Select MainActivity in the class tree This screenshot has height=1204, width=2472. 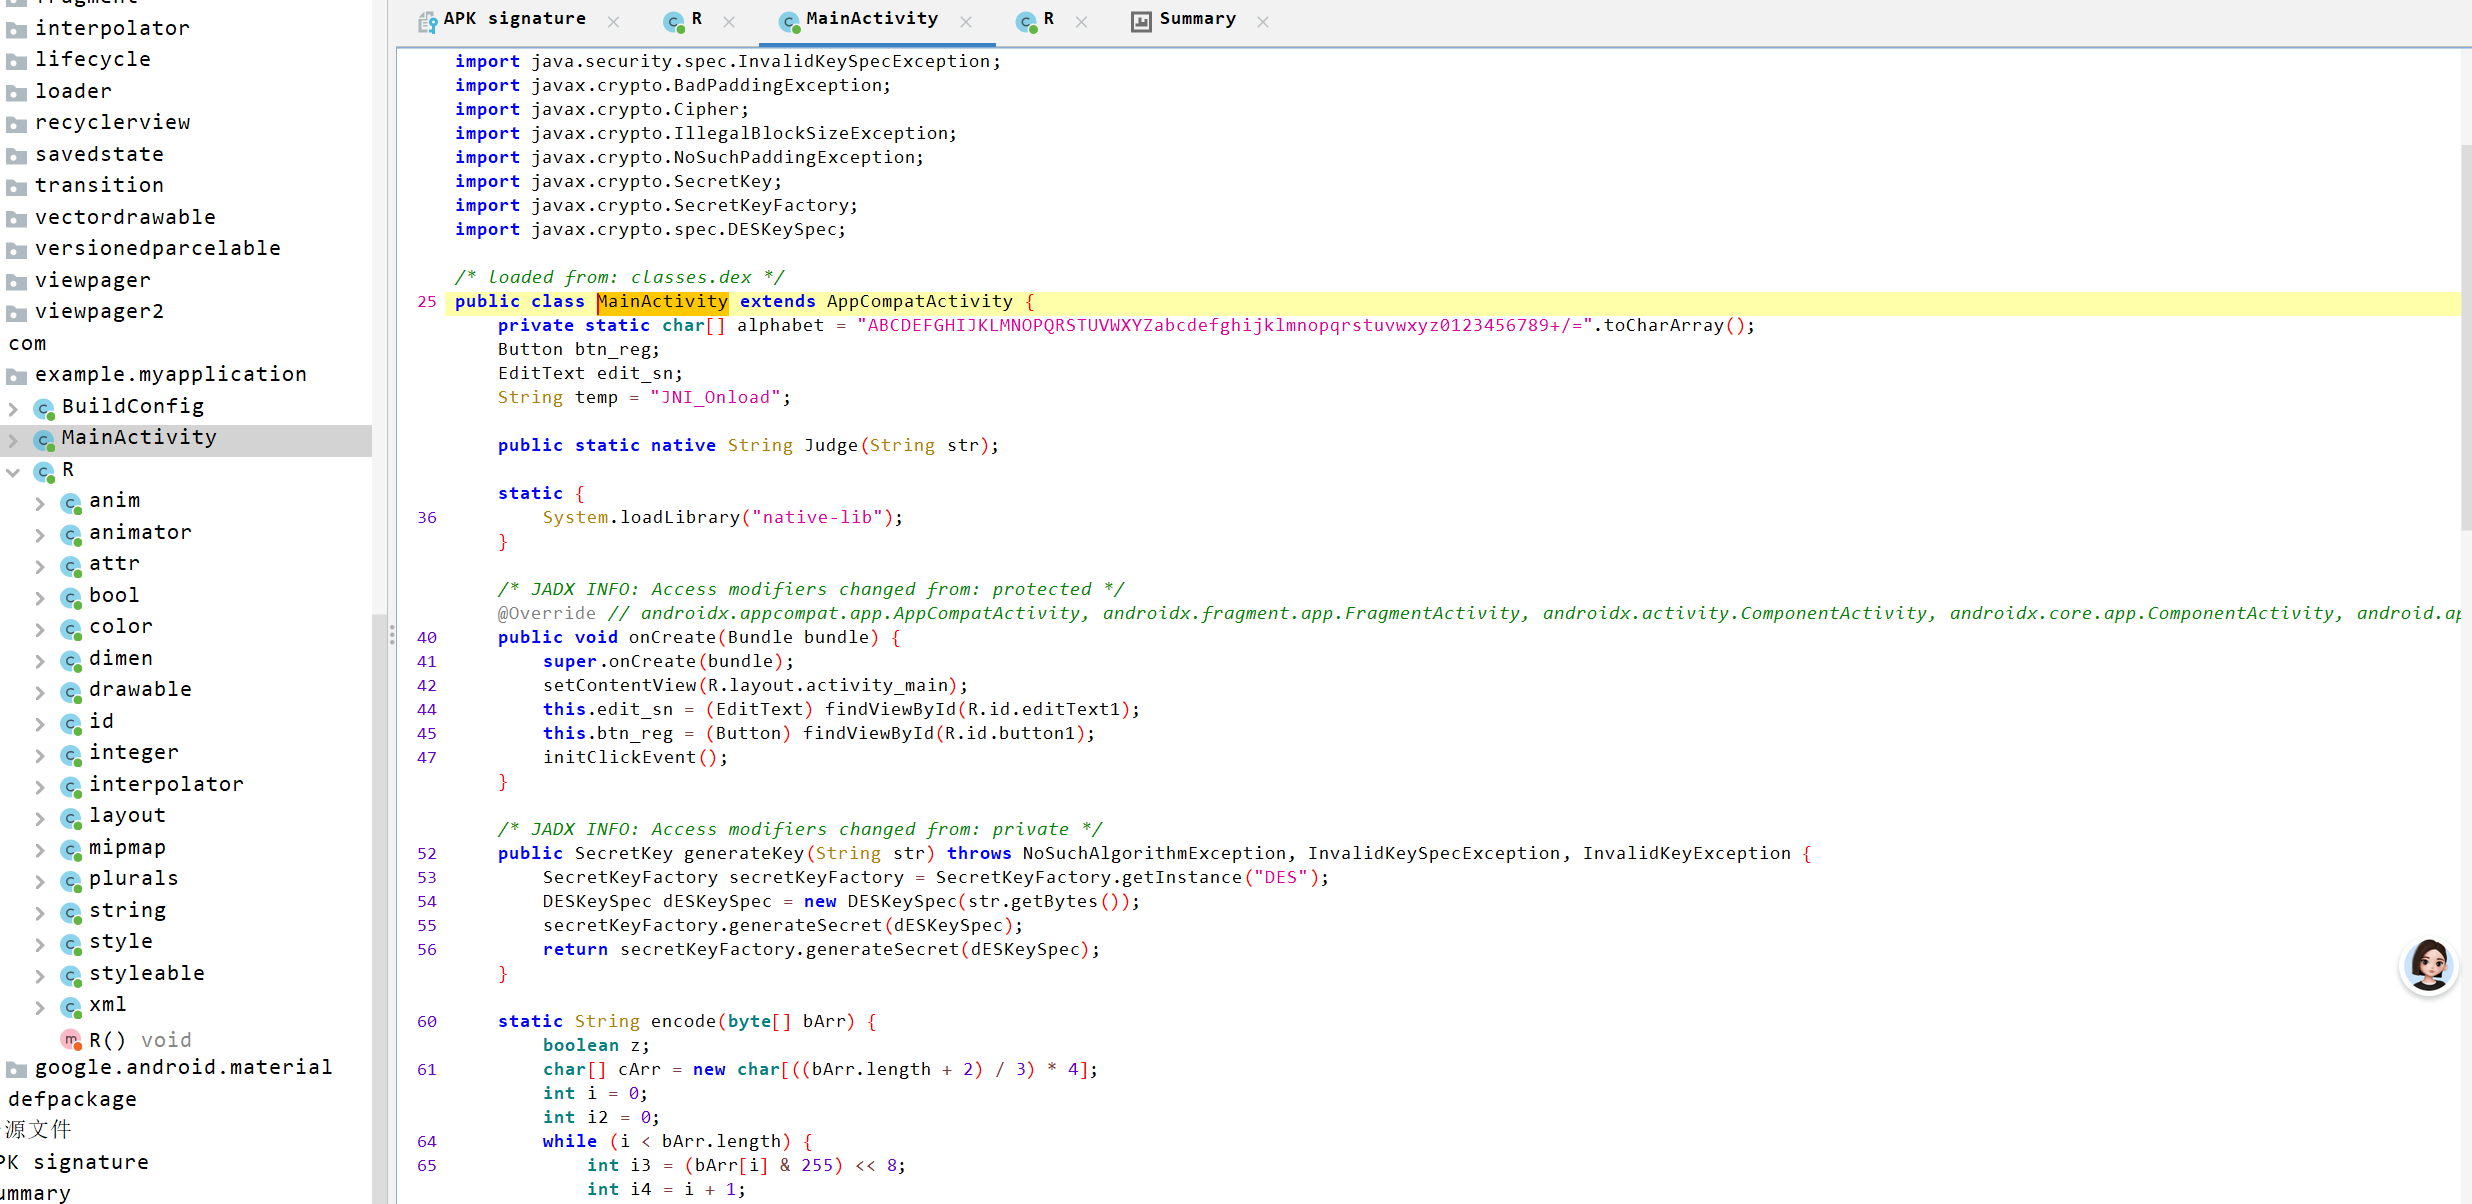pos(138,438)
